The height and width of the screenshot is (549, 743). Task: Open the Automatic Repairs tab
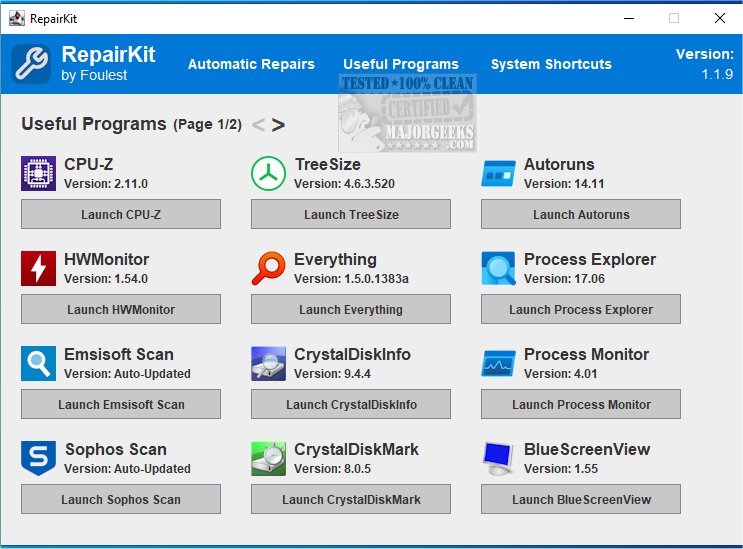coord(251,64)
